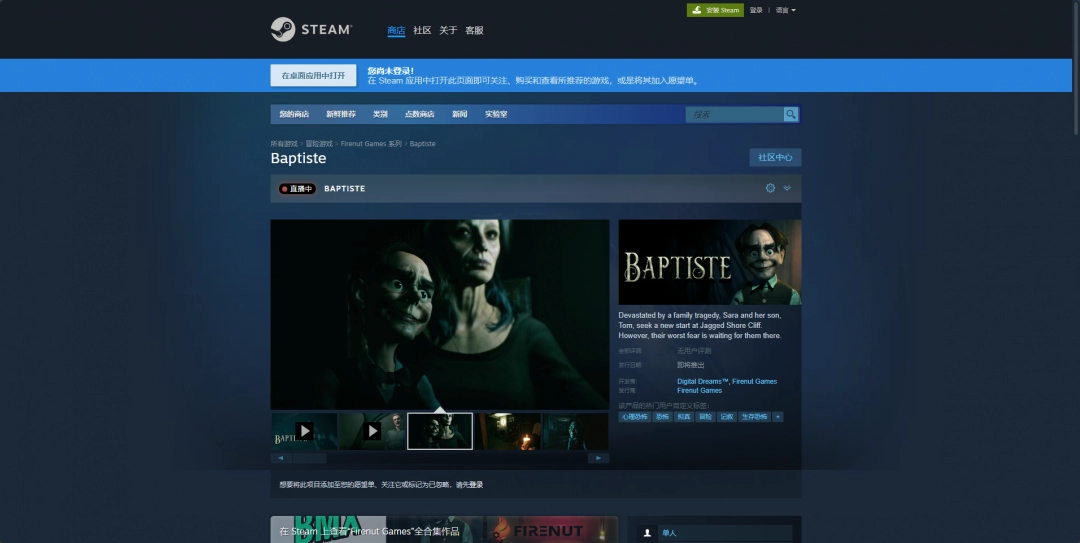Open the 社区 tab in the header

click(422, 30)
